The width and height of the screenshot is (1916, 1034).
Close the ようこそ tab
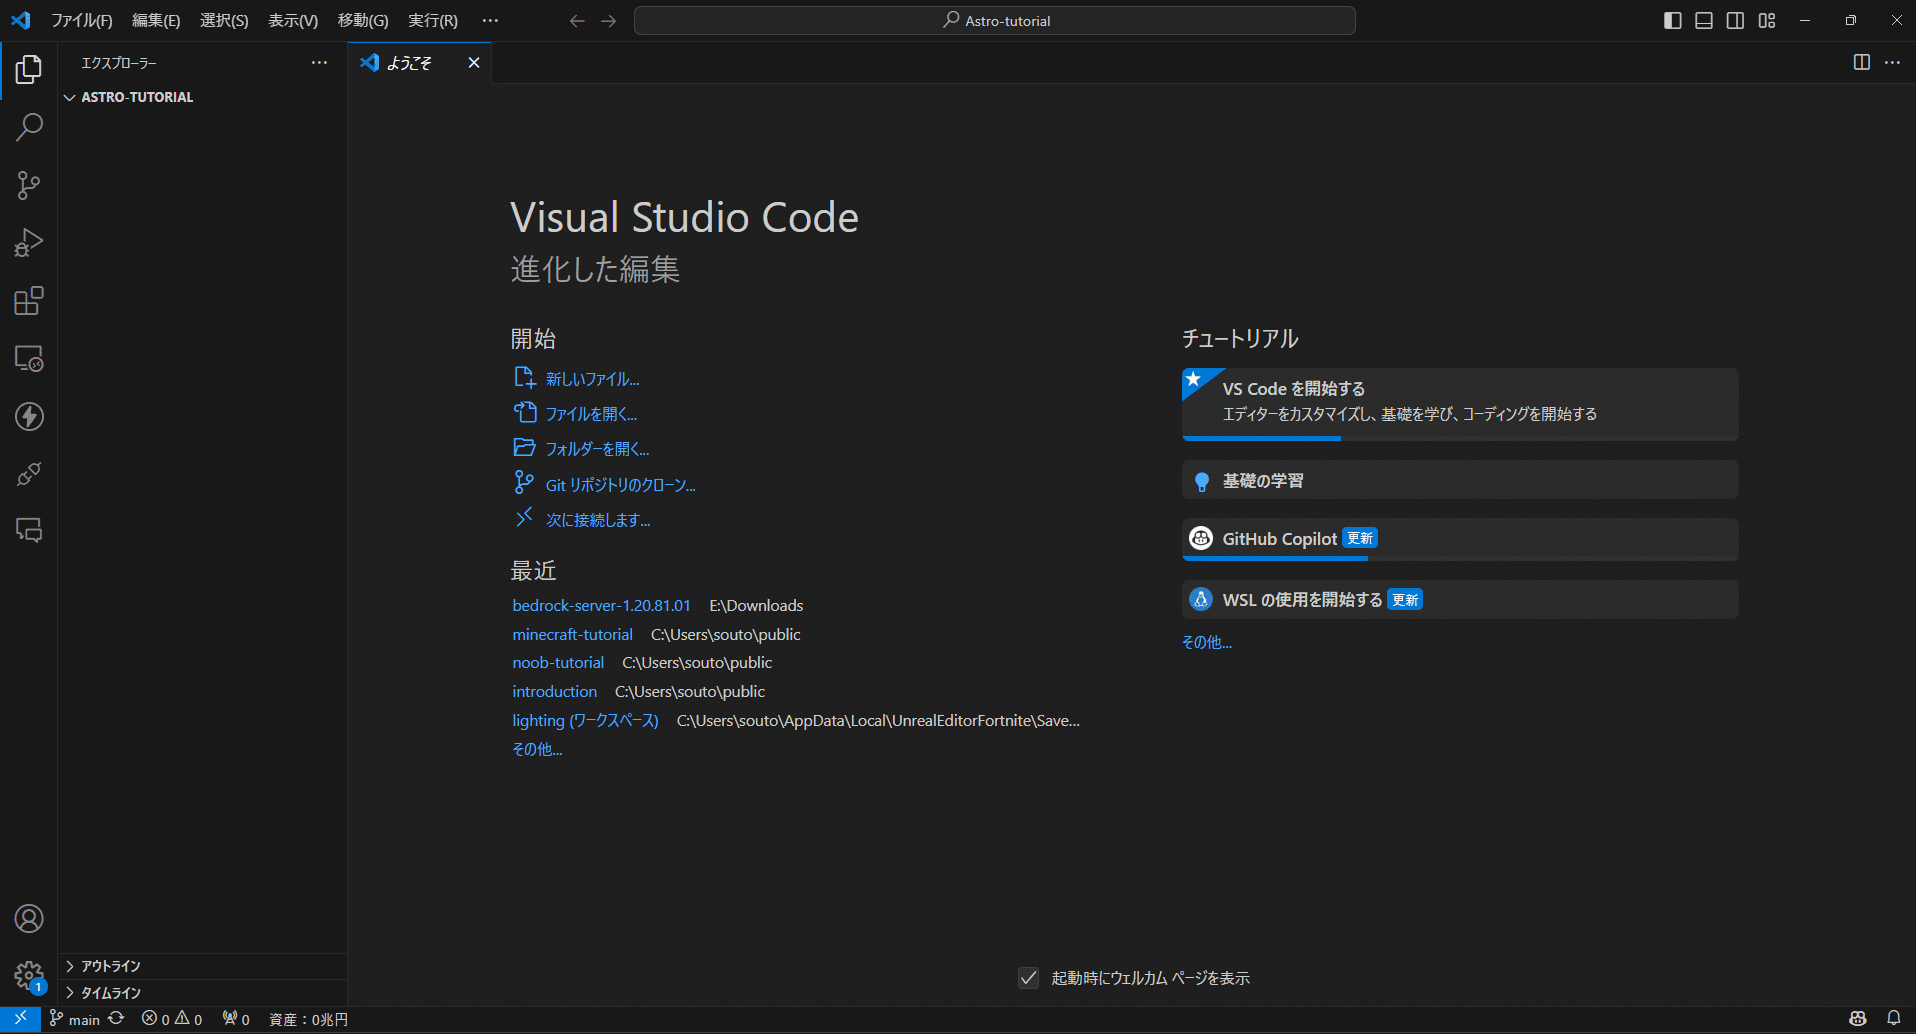474,63
